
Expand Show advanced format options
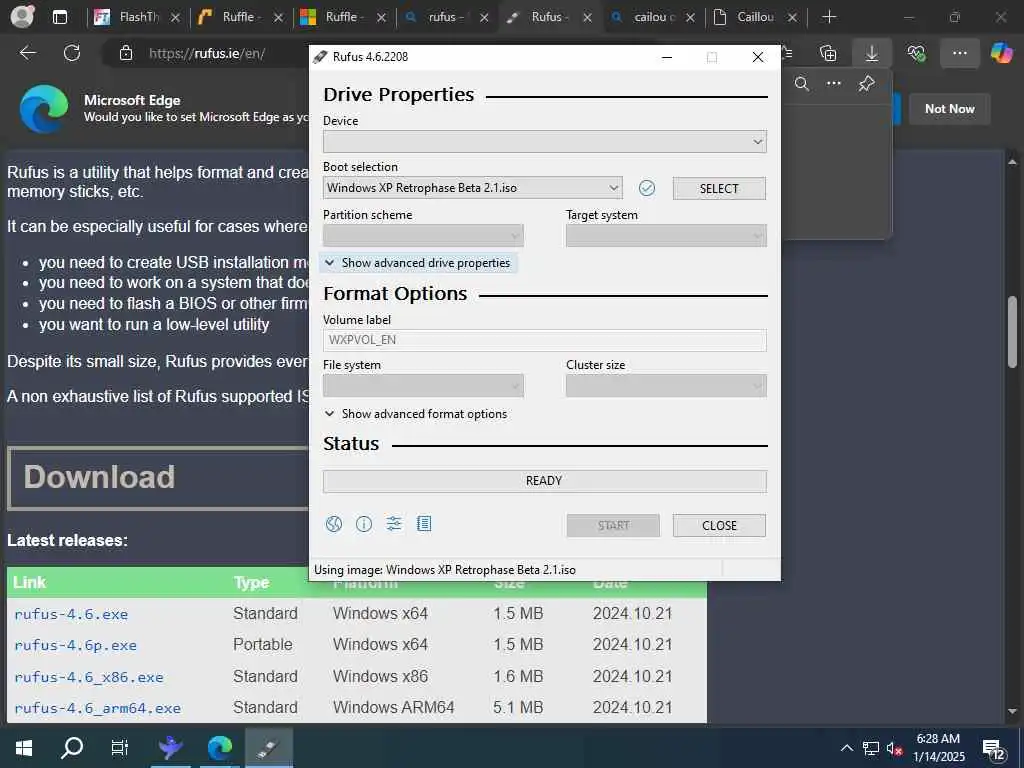pyautogui.click(x=416, y=414)
